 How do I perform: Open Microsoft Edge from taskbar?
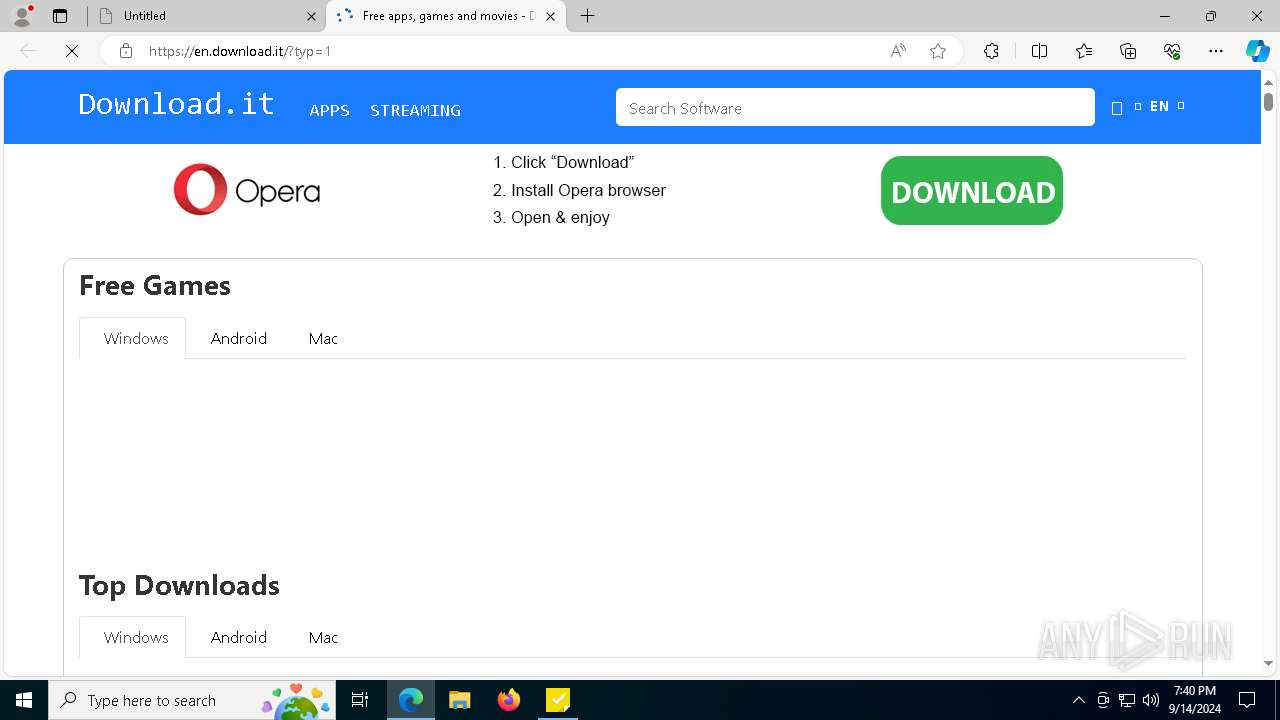411,700
